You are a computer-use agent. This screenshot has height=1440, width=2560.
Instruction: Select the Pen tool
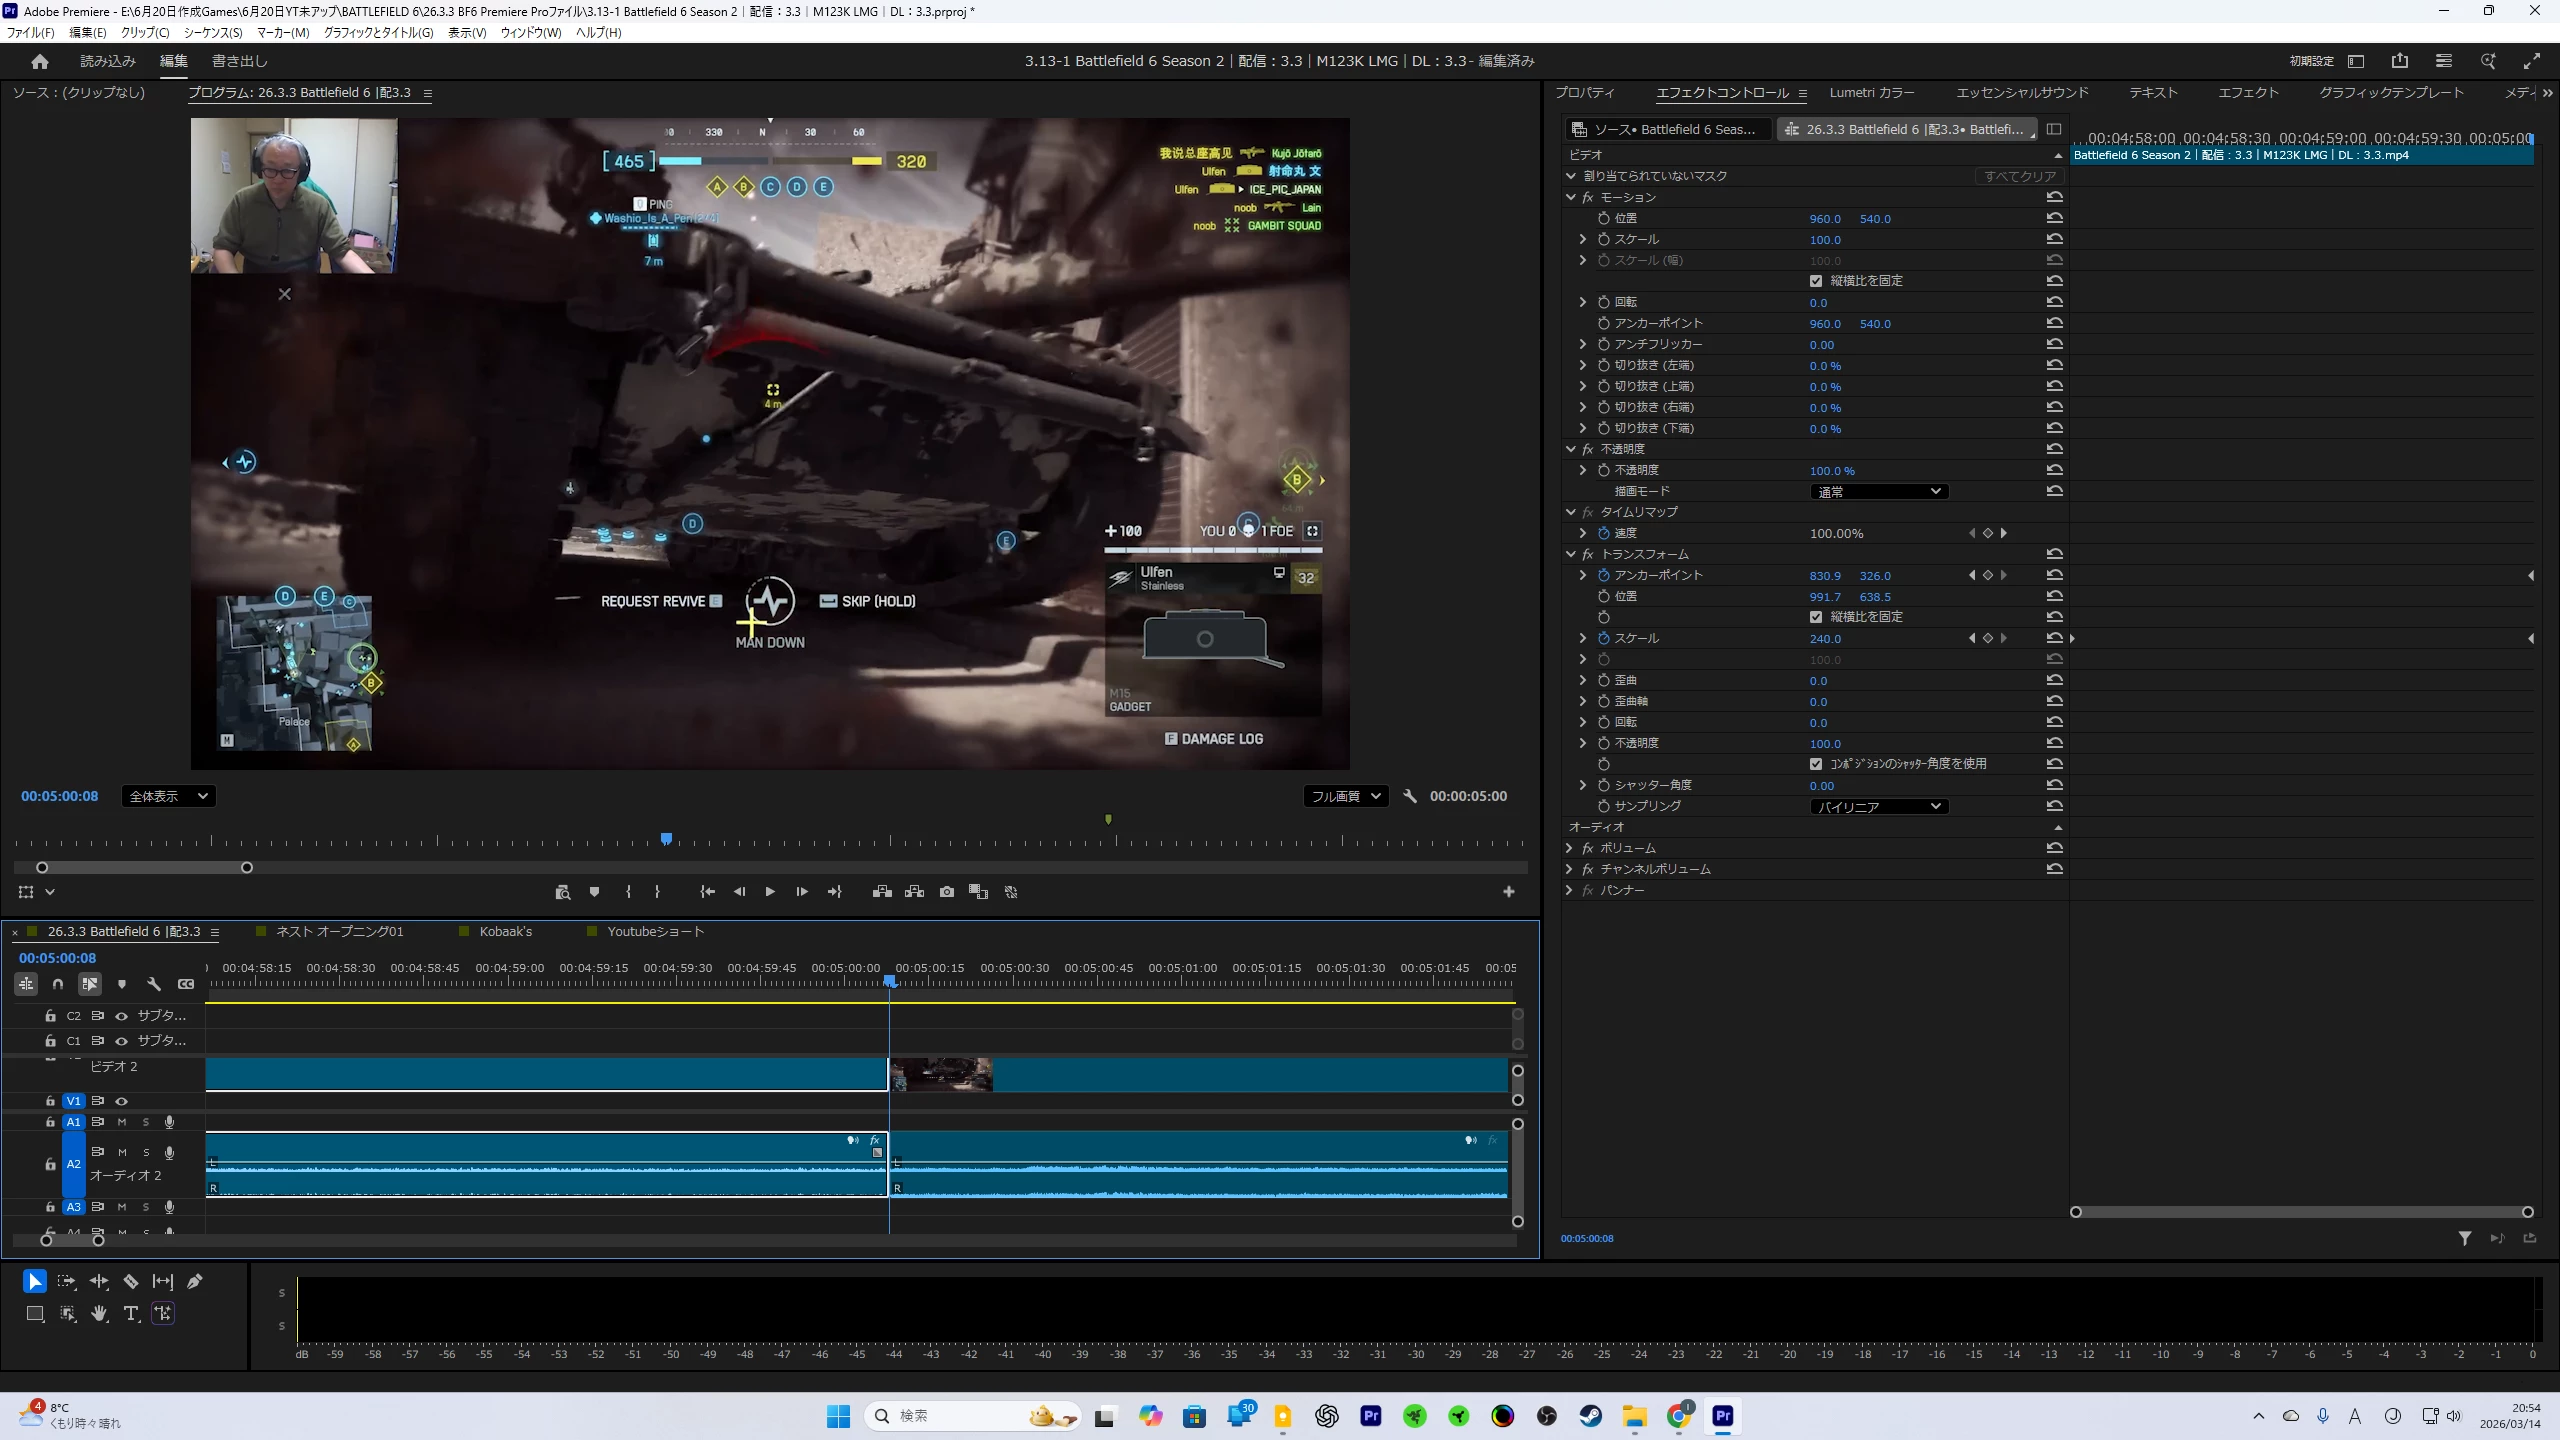tap(195, 1281)
